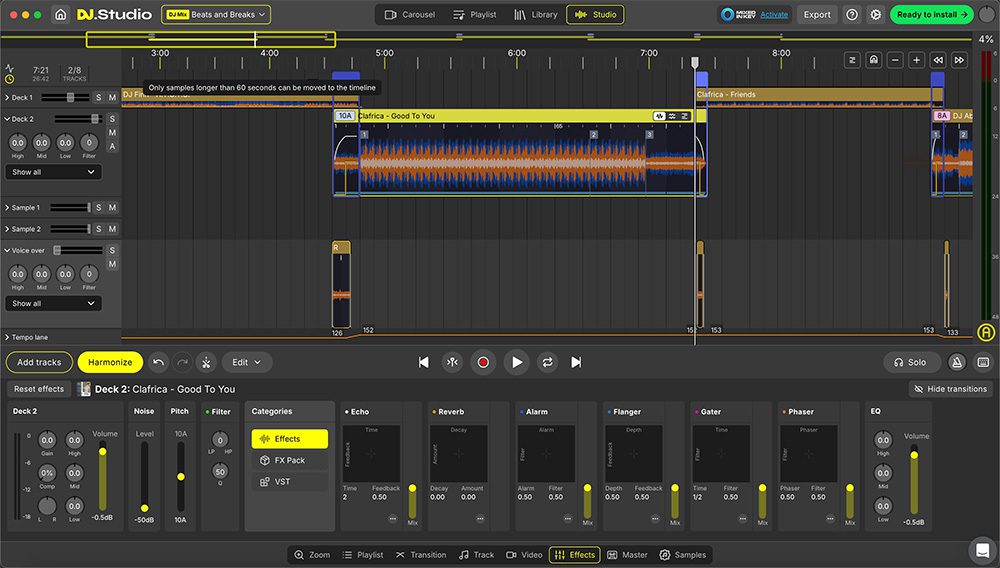Click the Harmonize button
The height and width of the screenshot is (568, 1000).
click(x=110, y=362)
